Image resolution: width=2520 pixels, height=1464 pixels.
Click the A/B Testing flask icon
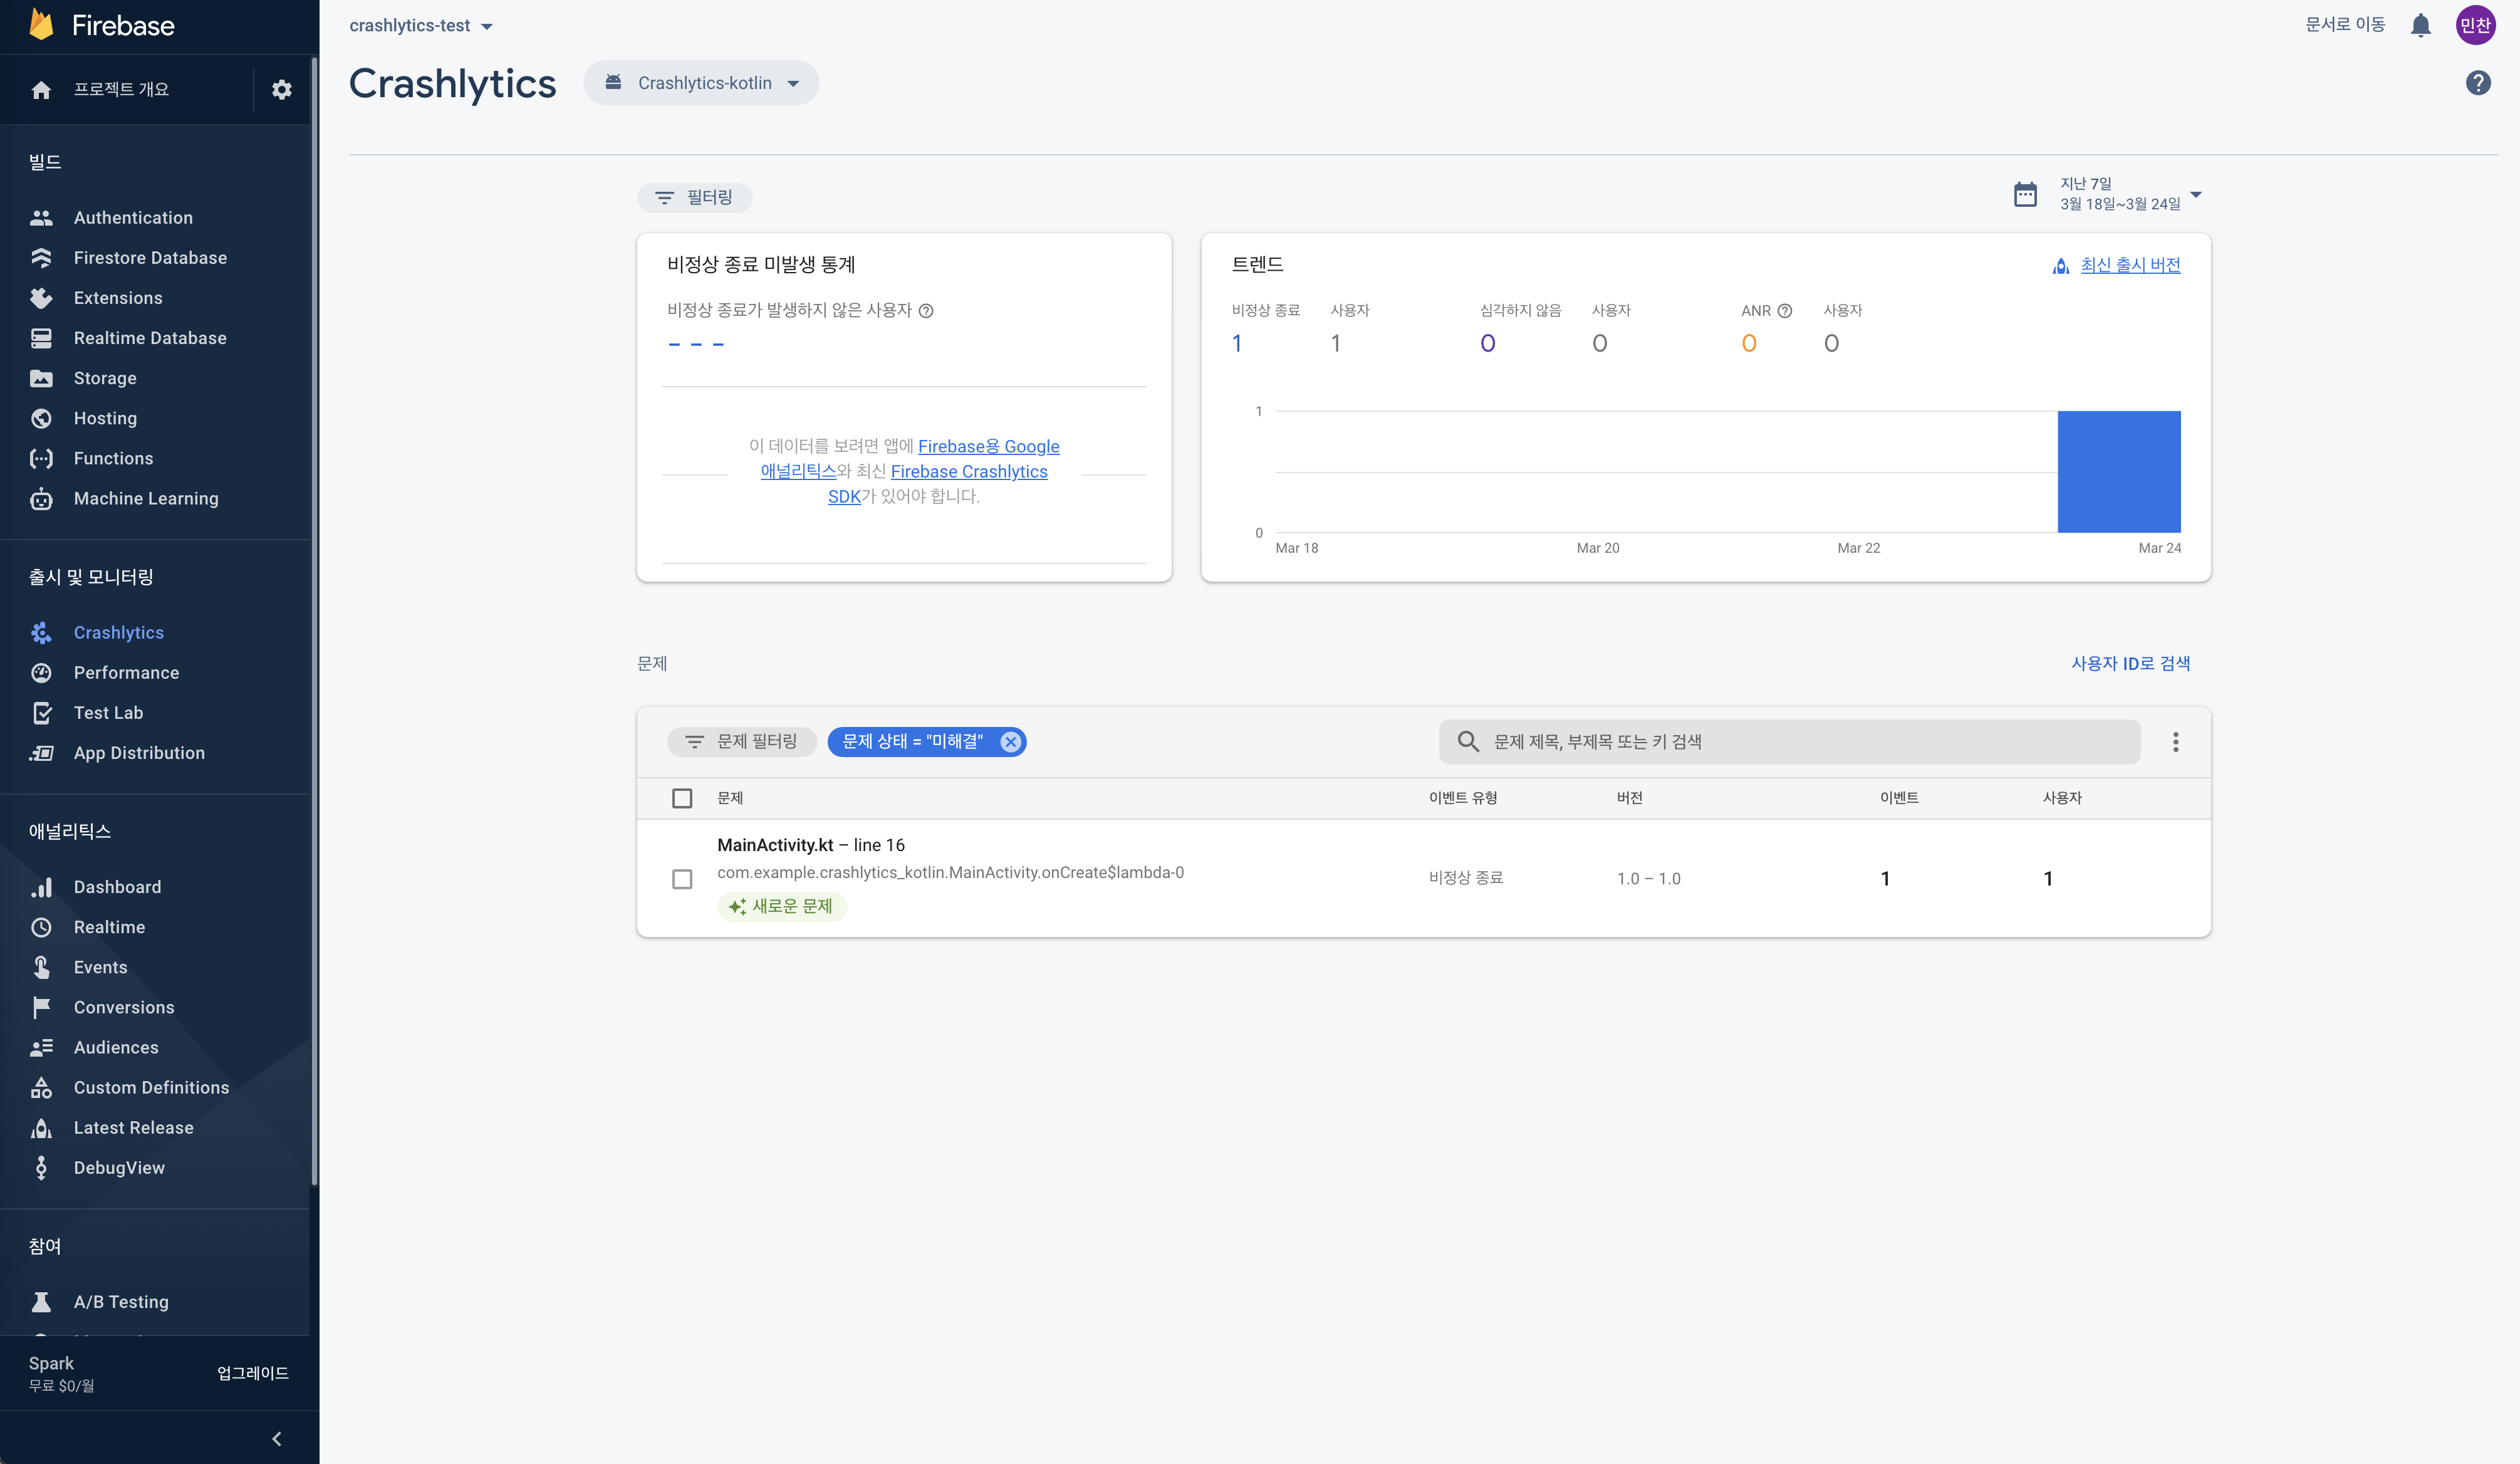[41, 1302]
